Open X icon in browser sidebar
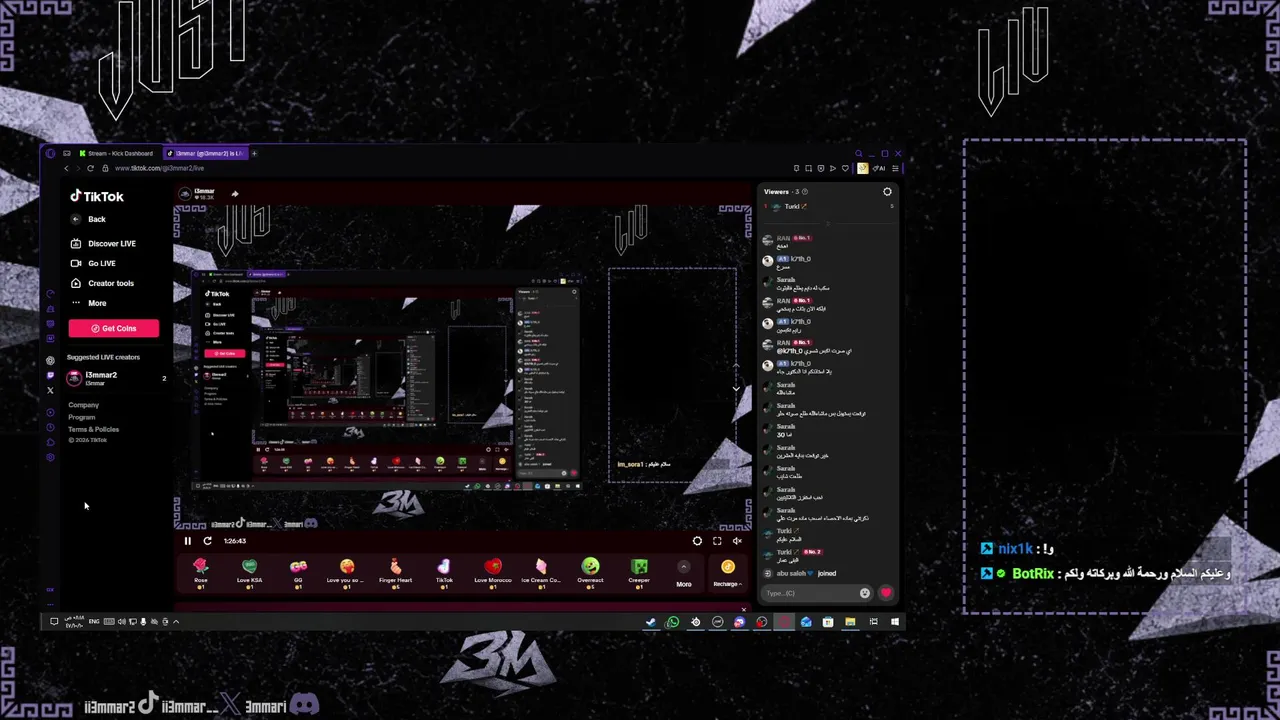 click(50, 390)
